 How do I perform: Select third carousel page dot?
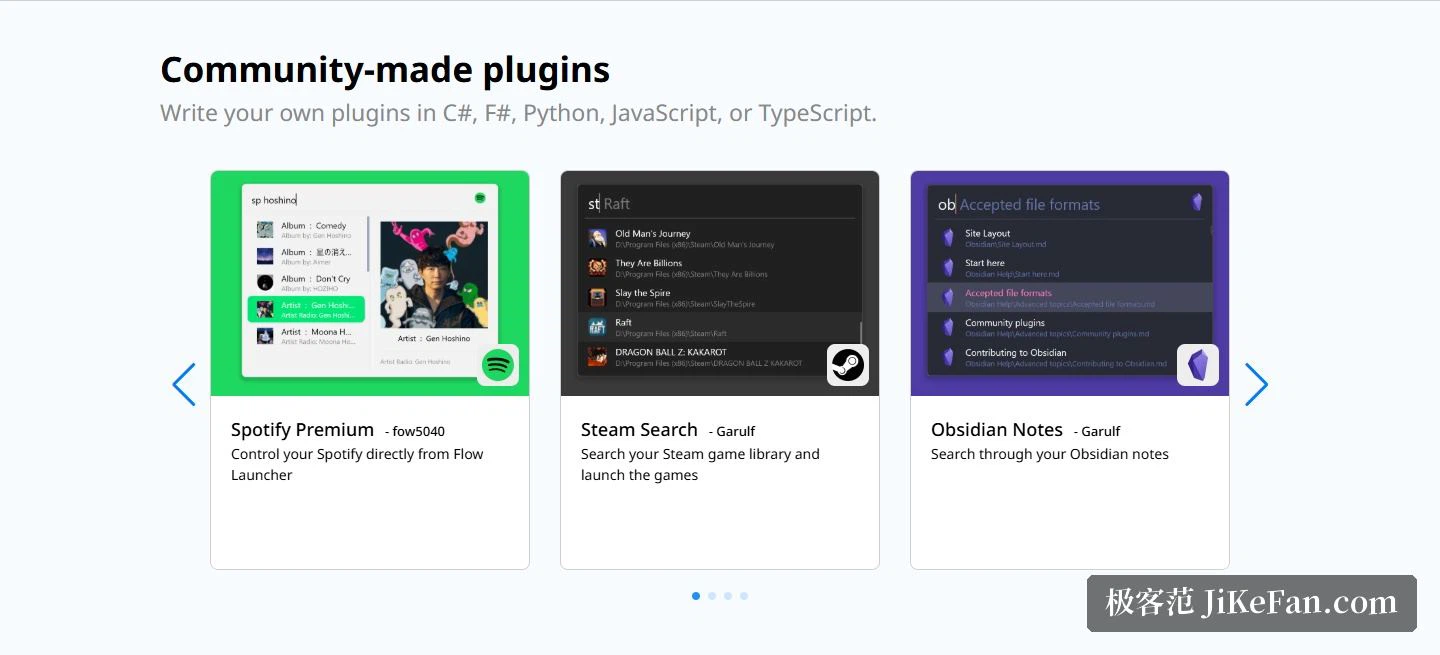point(728,596)
